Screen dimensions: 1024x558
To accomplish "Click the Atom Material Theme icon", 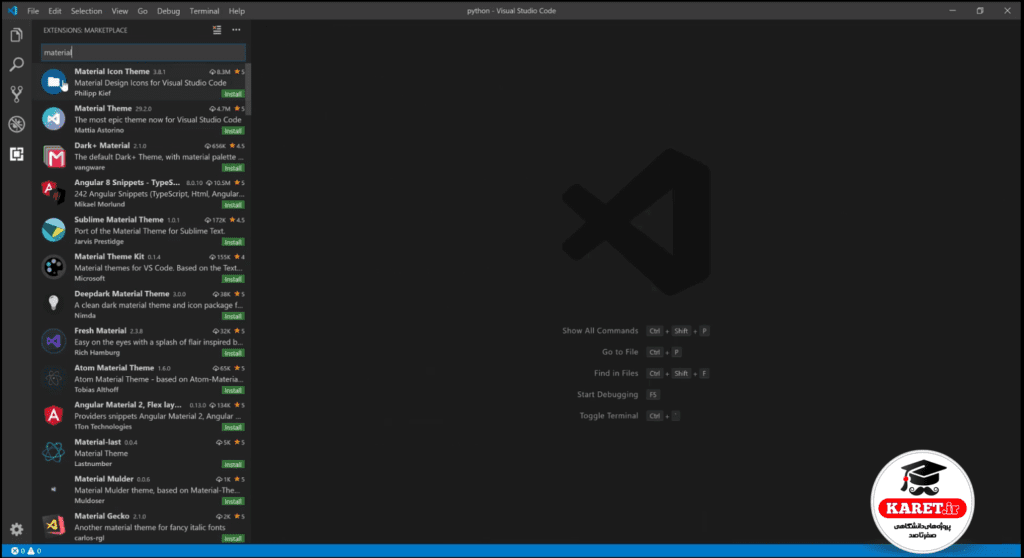I will (54, 378).
